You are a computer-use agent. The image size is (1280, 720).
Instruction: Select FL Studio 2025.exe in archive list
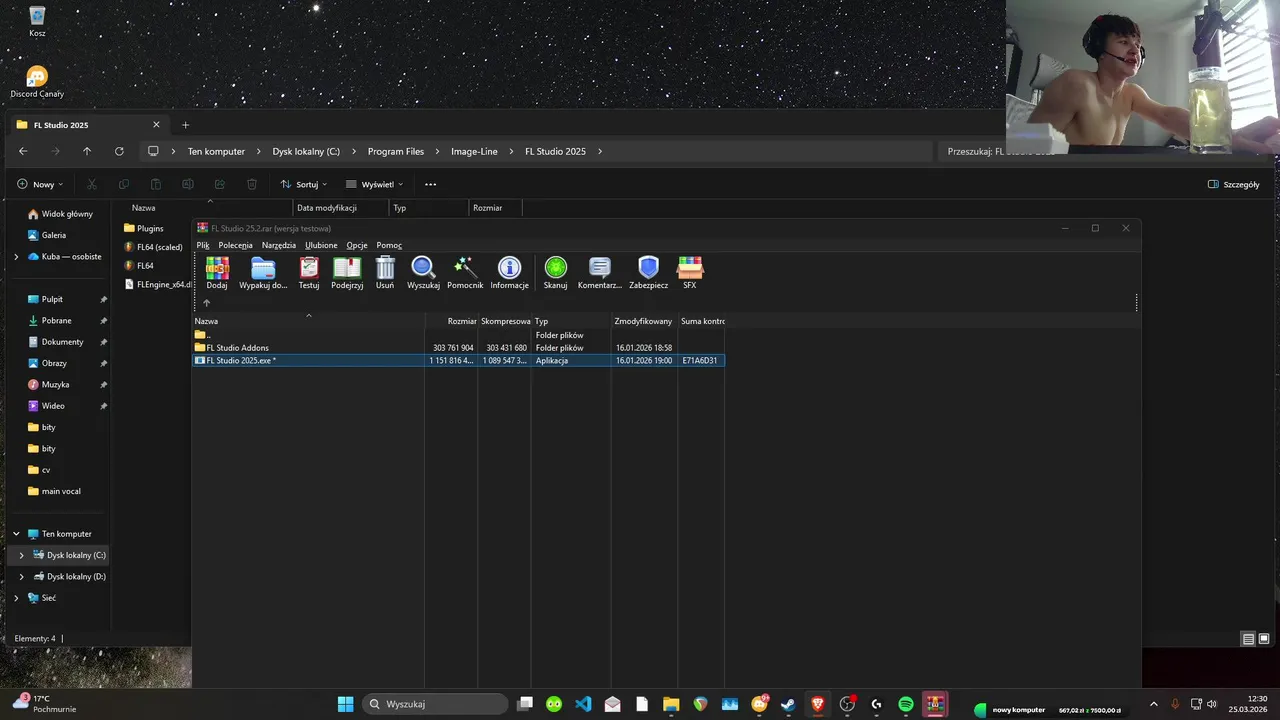(x=458, y=360)
